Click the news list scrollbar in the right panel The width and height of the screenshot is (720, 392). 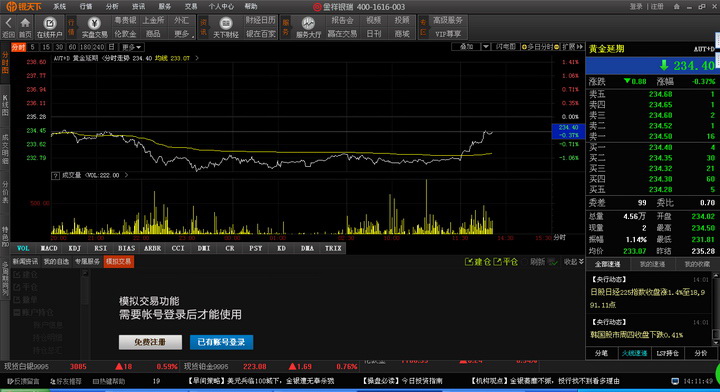(716, 308)
